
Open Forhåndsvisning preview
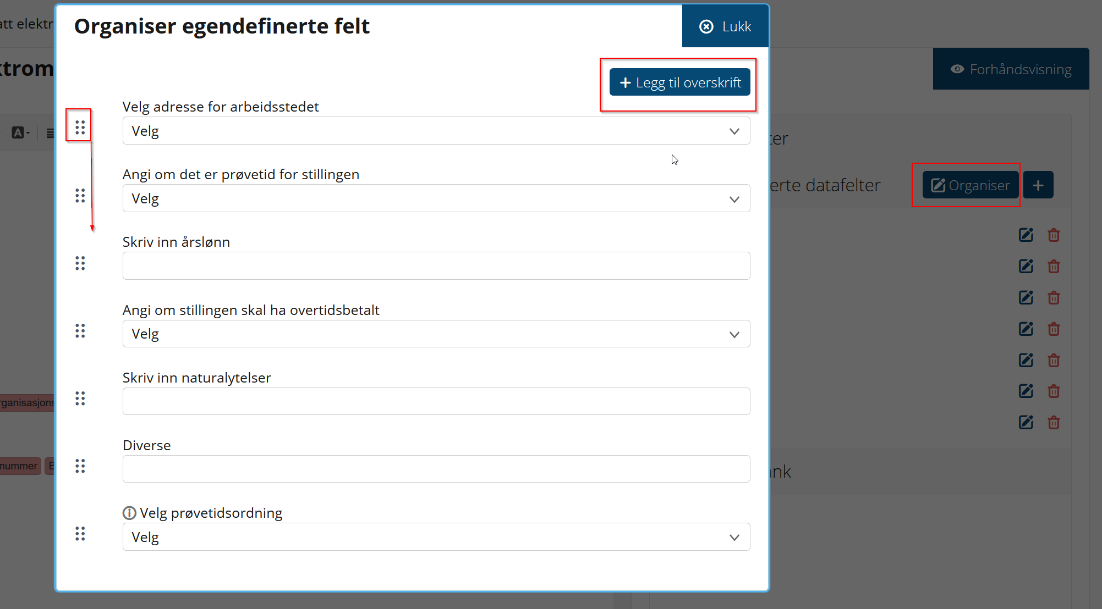coord(1011,70)
